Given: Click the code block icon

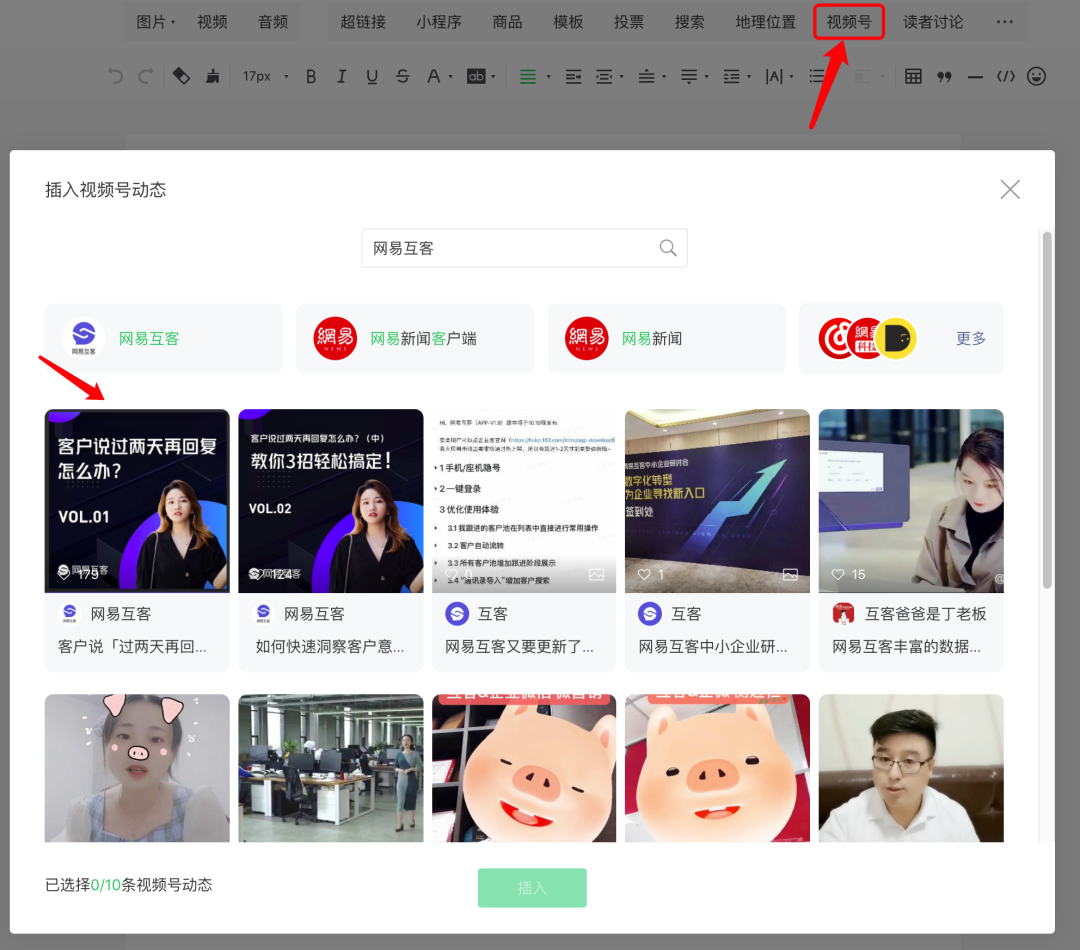Looking at the screenshot, I should click(x=1006, y=76).
